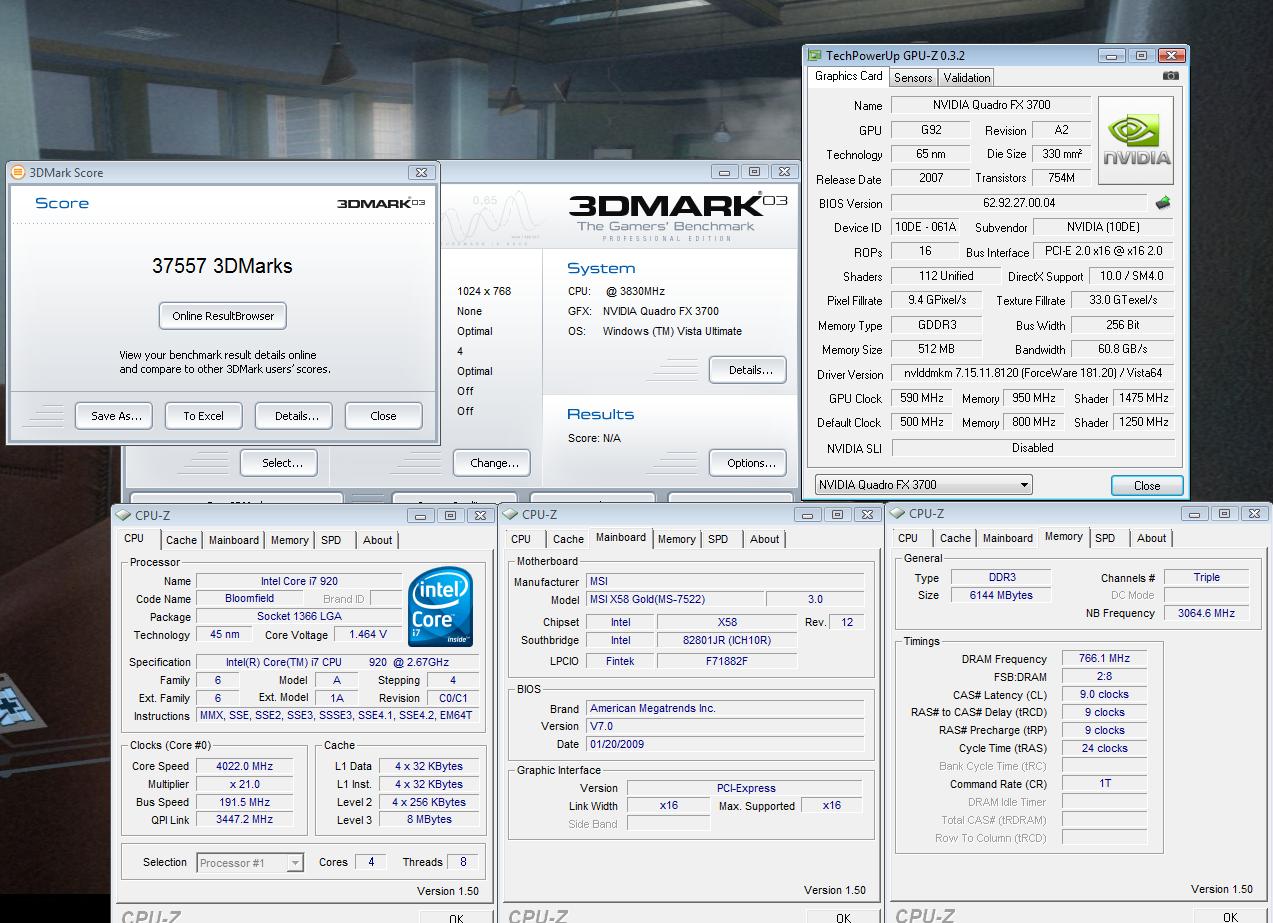Open Memory tab in the Mainboard CPU-Z window
1273x923 pixels.
pos(676,539)
